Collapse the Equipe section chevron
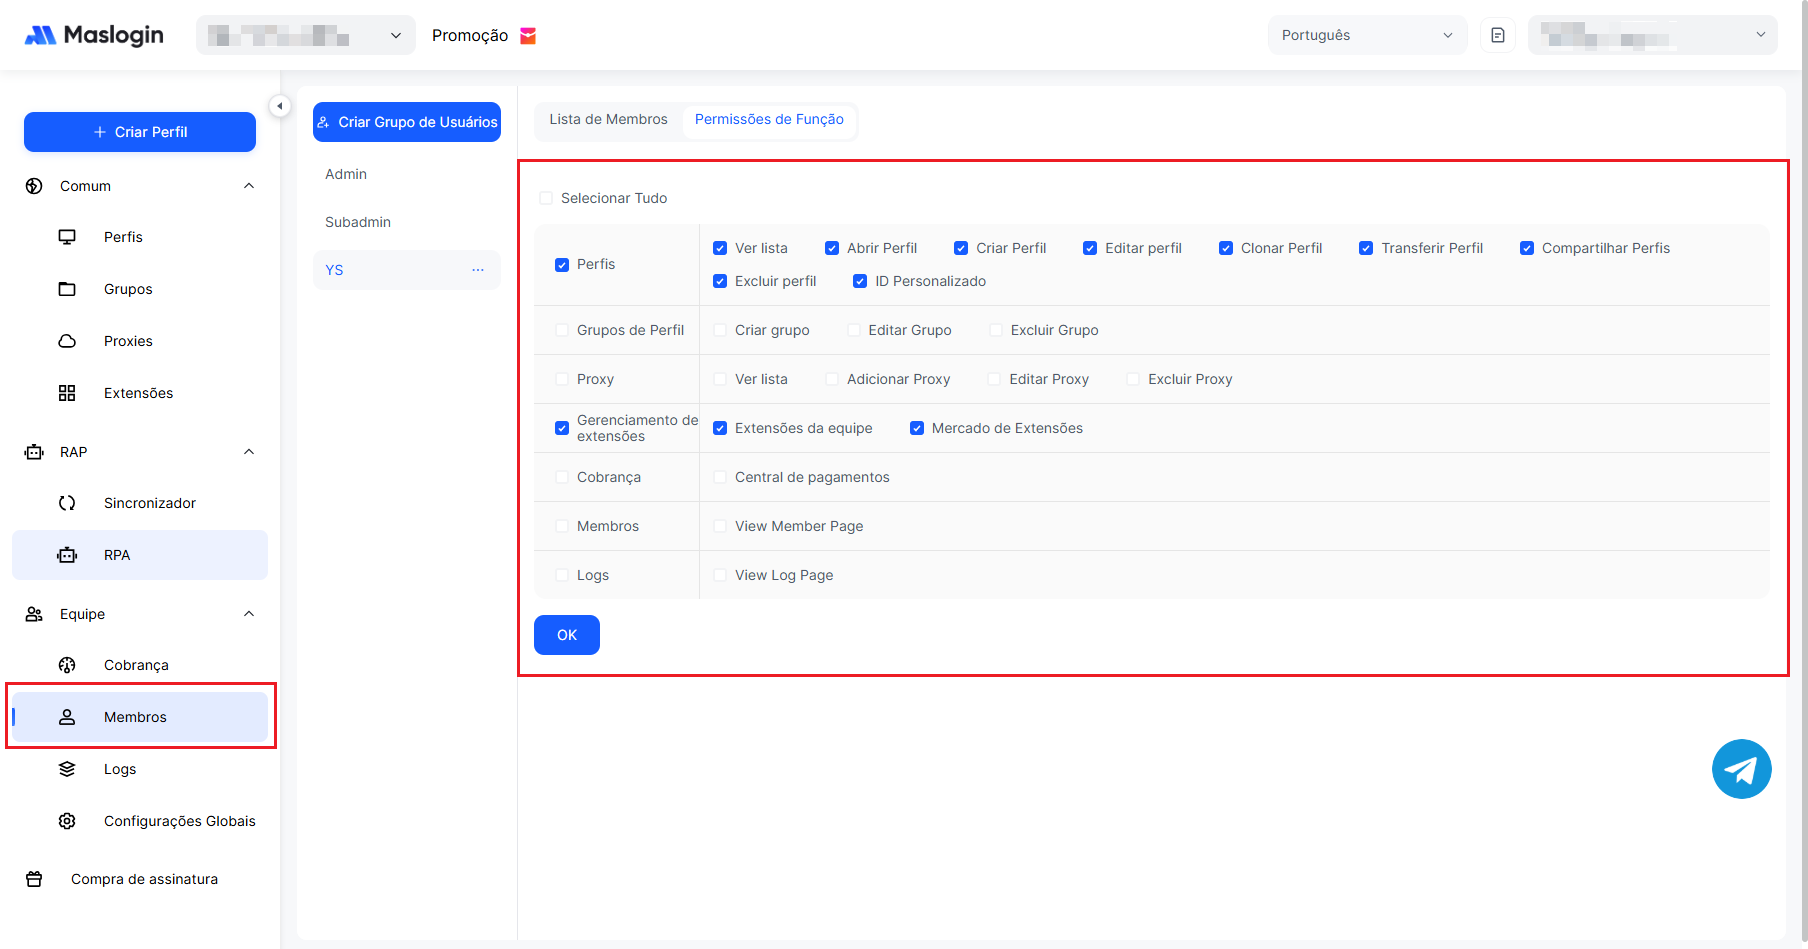 (x=249, y=614)
